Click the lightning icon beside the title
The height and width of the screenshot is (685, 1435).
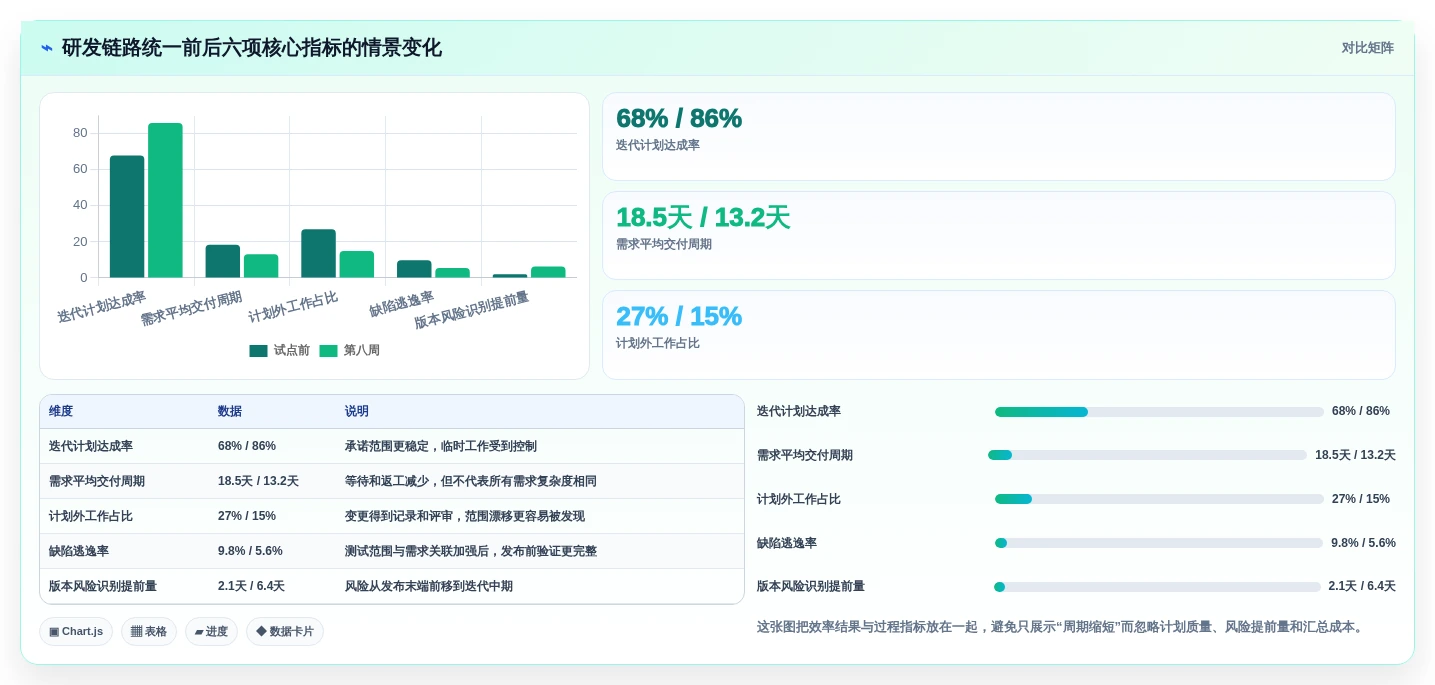point(47,48)
